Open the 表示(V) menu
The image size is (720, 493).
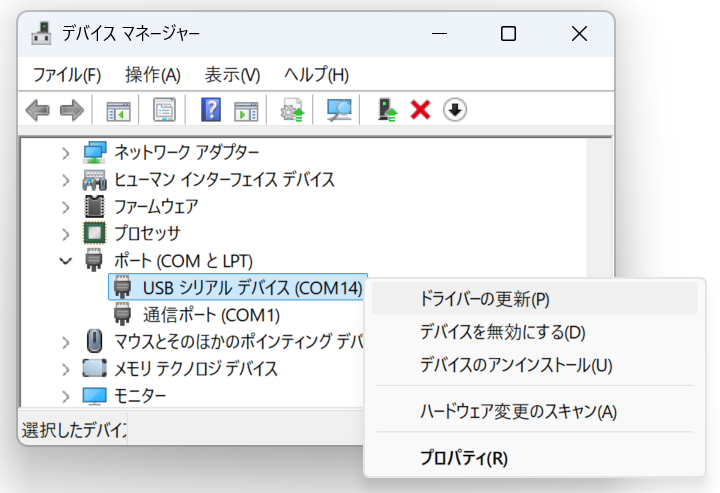[232, 74]
